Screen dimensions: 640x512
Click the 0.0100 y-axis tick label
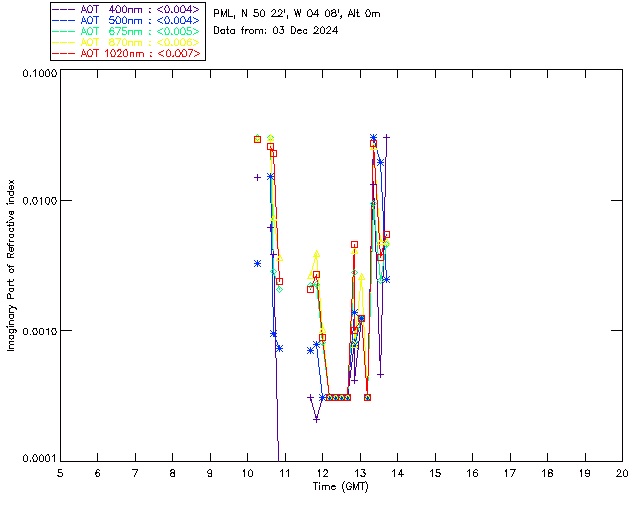coord(39,201)
